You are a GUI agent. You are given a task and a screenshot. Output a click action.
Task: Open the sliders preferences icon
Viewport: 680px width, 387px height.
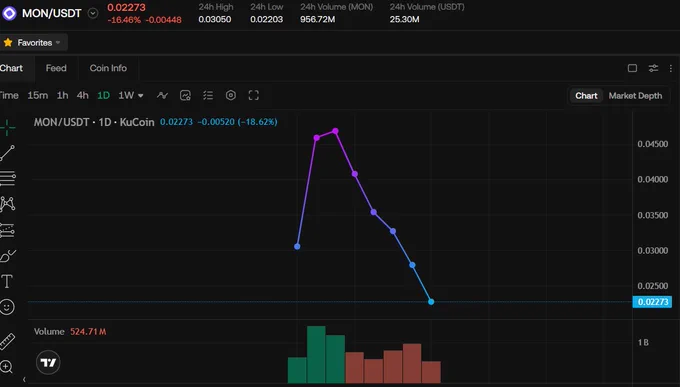click(x=653, y=68)
